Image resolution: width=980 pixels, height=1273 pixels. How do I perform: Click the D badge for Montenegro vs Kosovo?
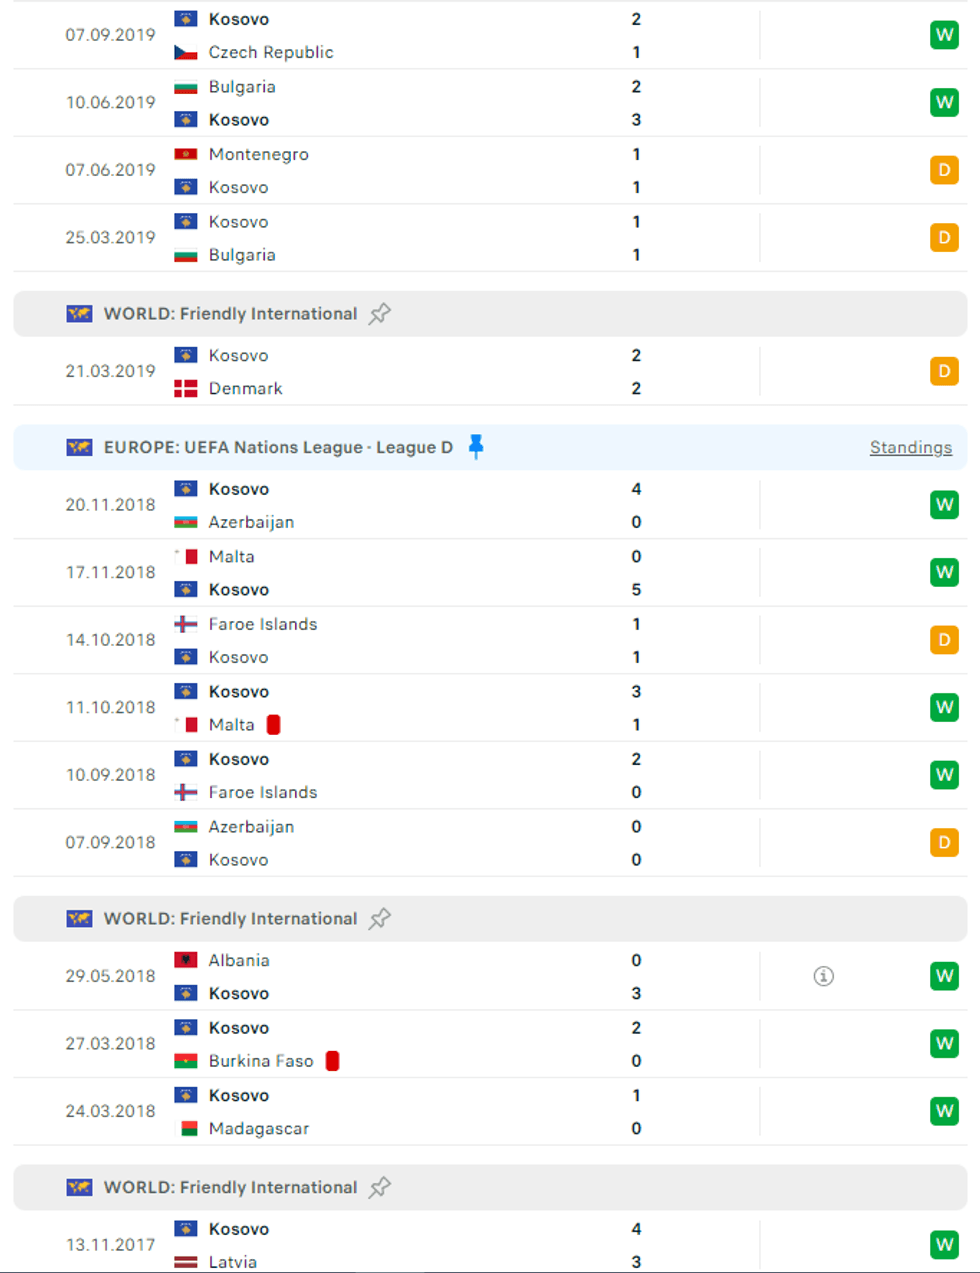(x=943, y=170)
